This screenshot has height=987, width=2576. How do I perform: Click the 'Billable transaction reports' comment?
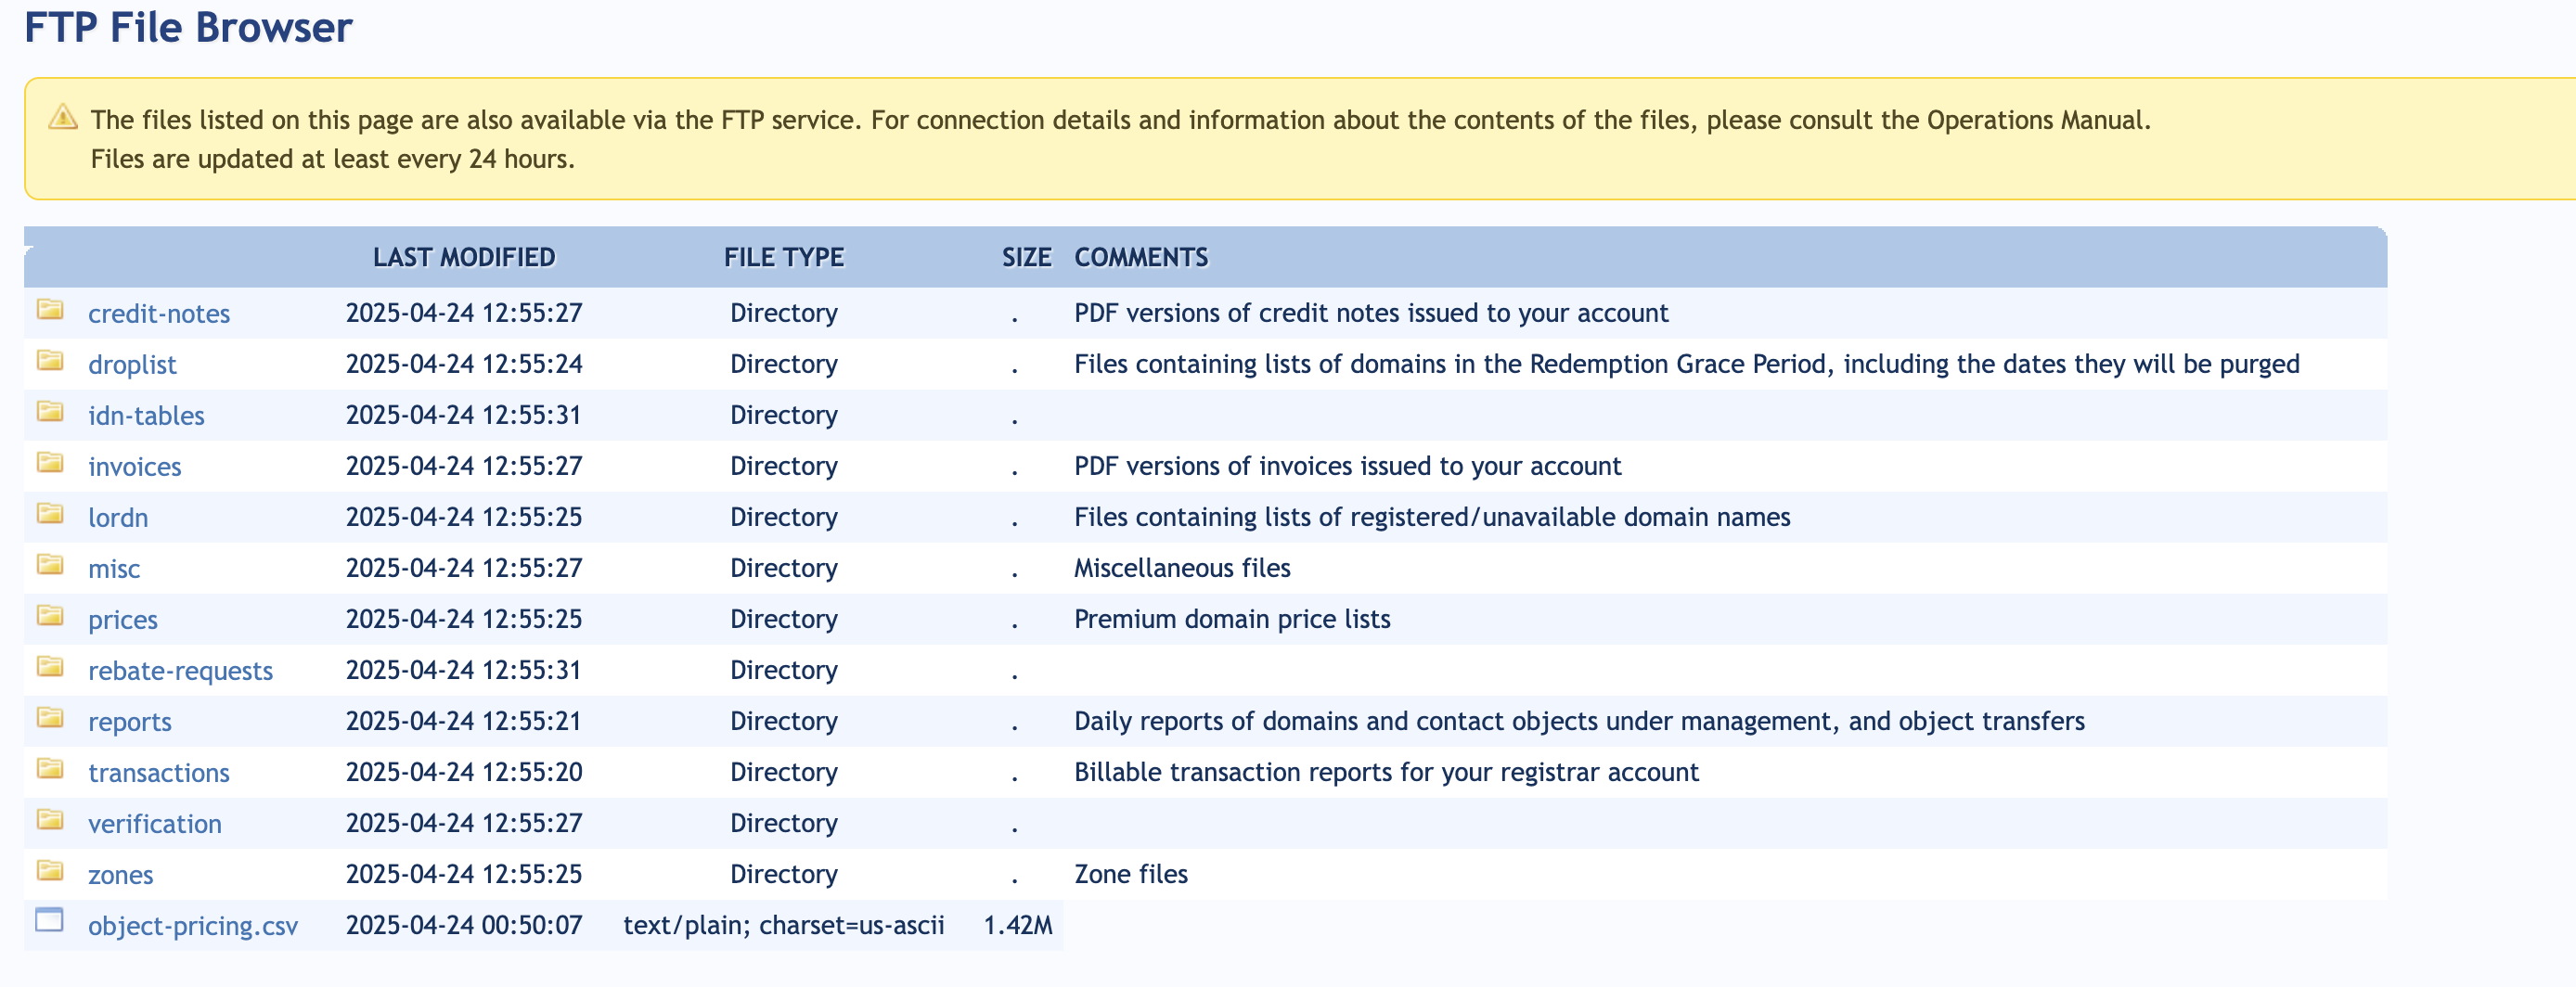(1386, 772)
